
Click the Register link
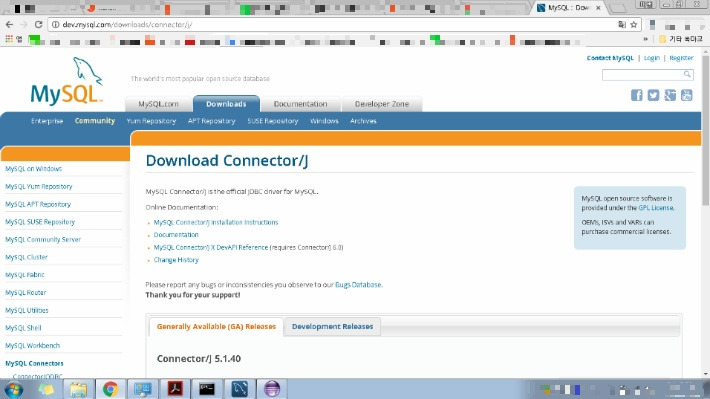[681, 58]
